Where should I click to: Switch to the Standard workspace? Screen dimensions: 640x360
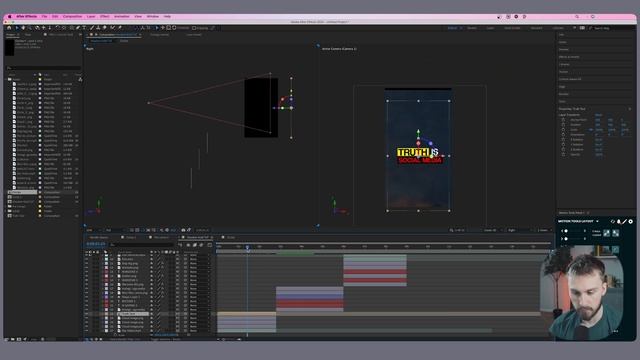tap(536, 28)
